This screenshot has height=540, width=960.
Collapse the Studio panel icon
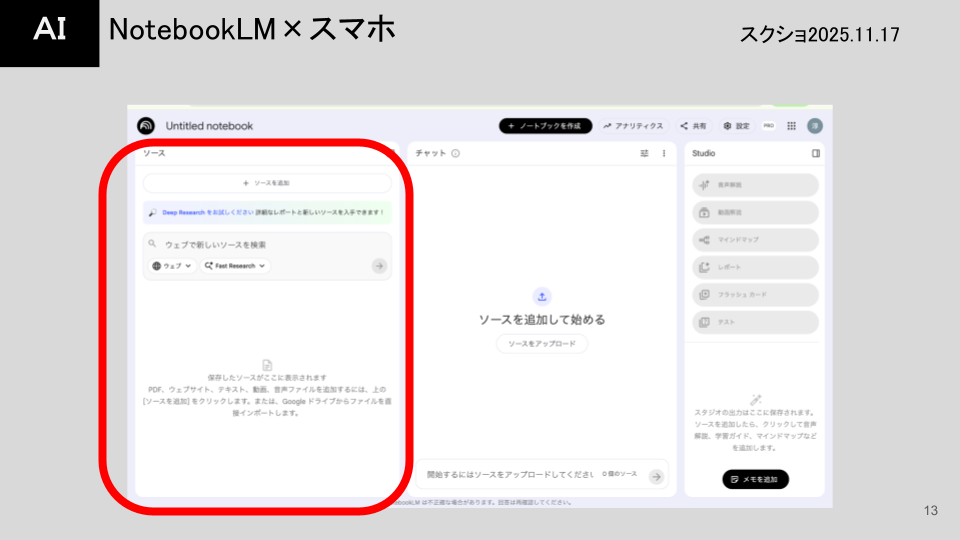pyautogui.click(x=816, y=154)
